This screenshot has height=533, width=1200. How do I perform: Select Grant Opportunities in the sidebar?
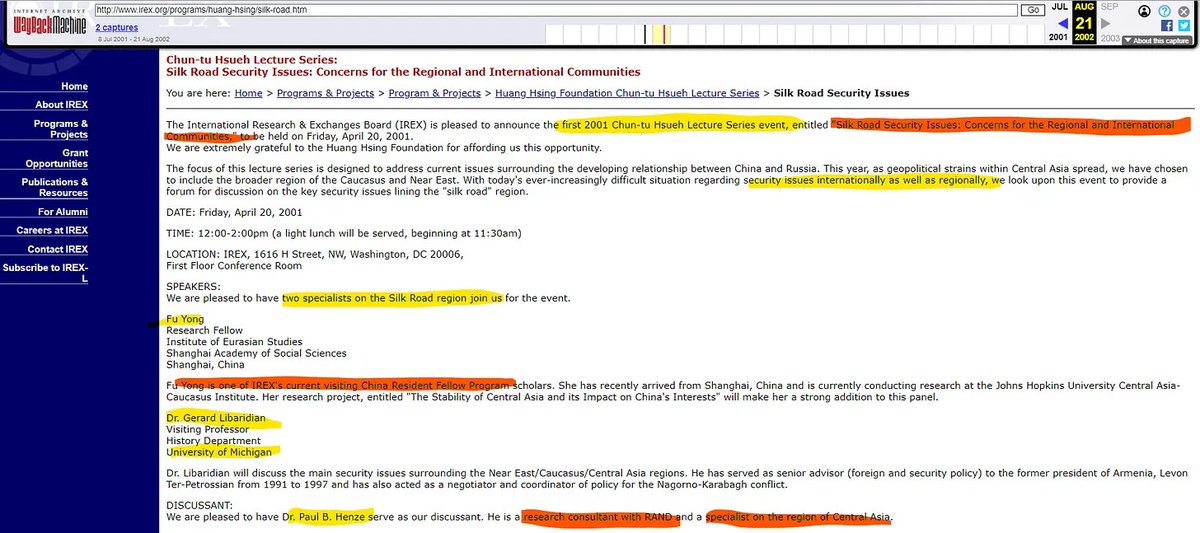[x=57, y=158]
